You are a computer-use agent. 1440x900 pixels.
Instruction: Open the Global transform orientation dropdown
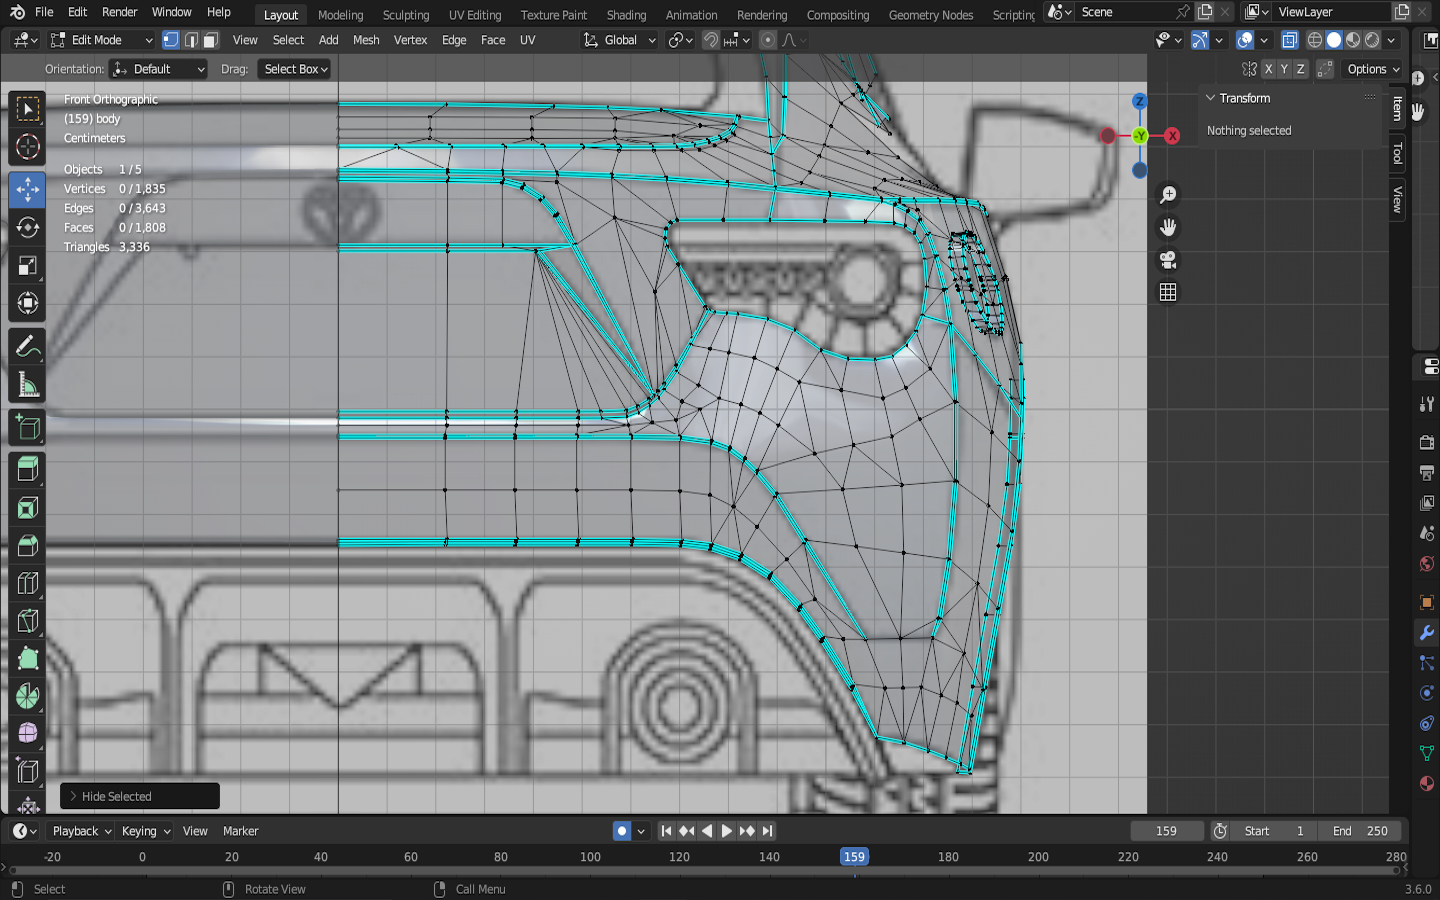click(619, 40)
